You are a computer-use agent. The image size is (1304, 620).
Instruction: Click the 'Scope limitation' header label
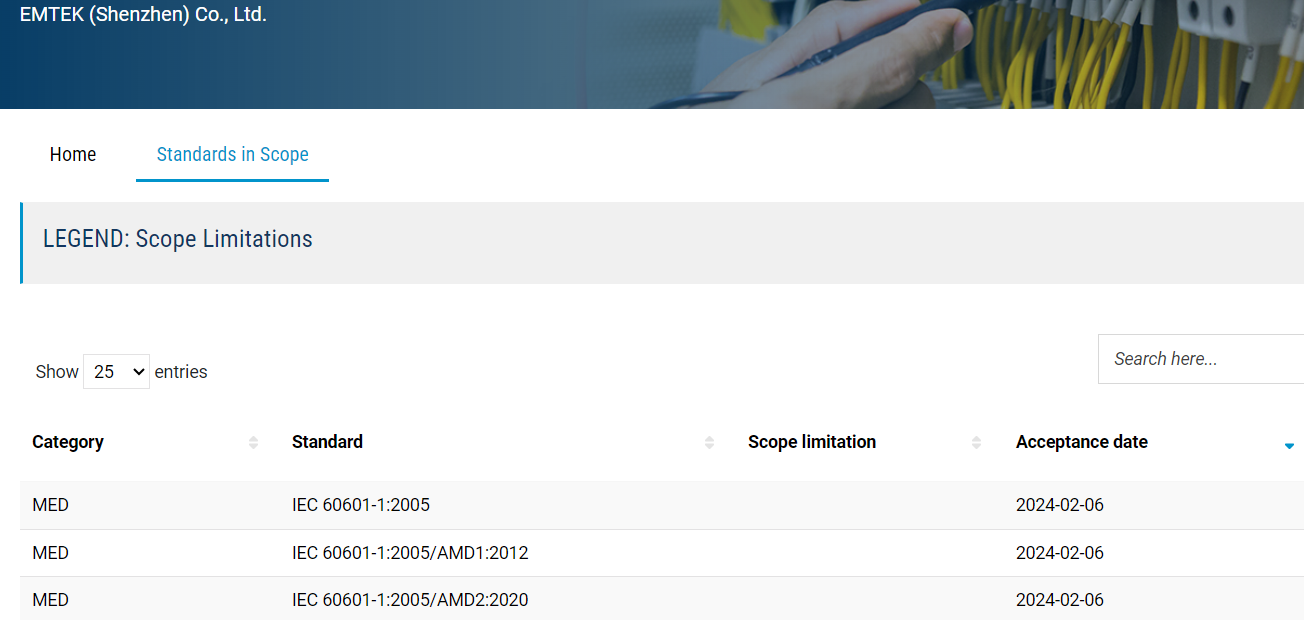[811, 442]
